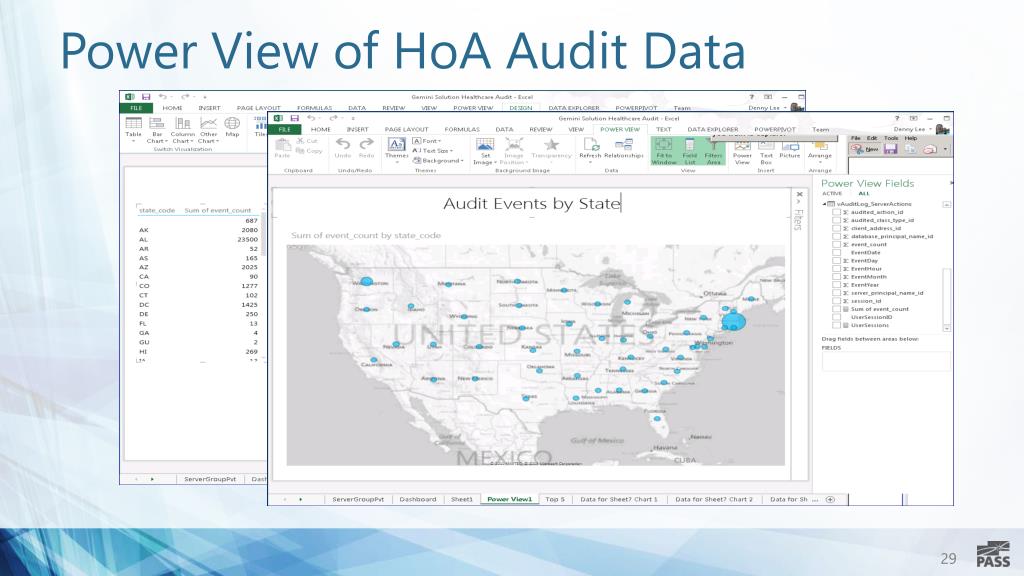Screen dimensions: 1024x576
Task: Click the New button in small toolbar window
Action: click(x=865, y=150)
